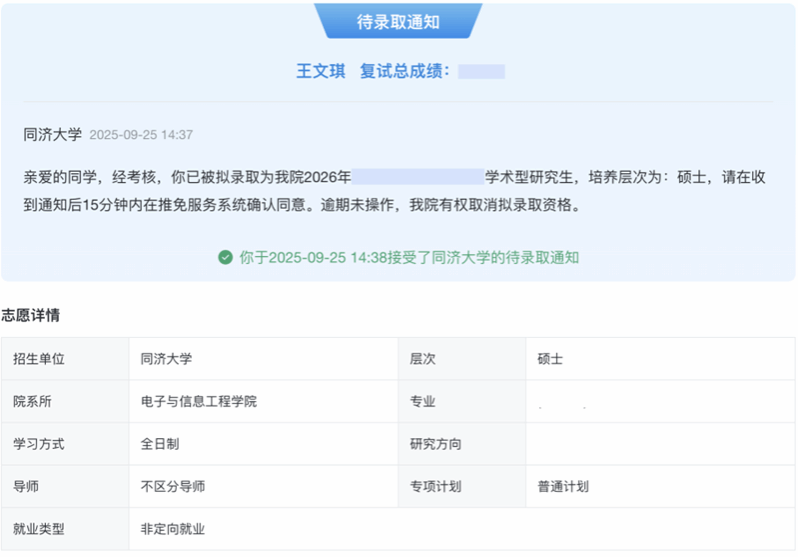The height and width of the screenshot is (557, 798).
Task: Click the green checkmark acceptance icon
Action: (x=225, y=258)
